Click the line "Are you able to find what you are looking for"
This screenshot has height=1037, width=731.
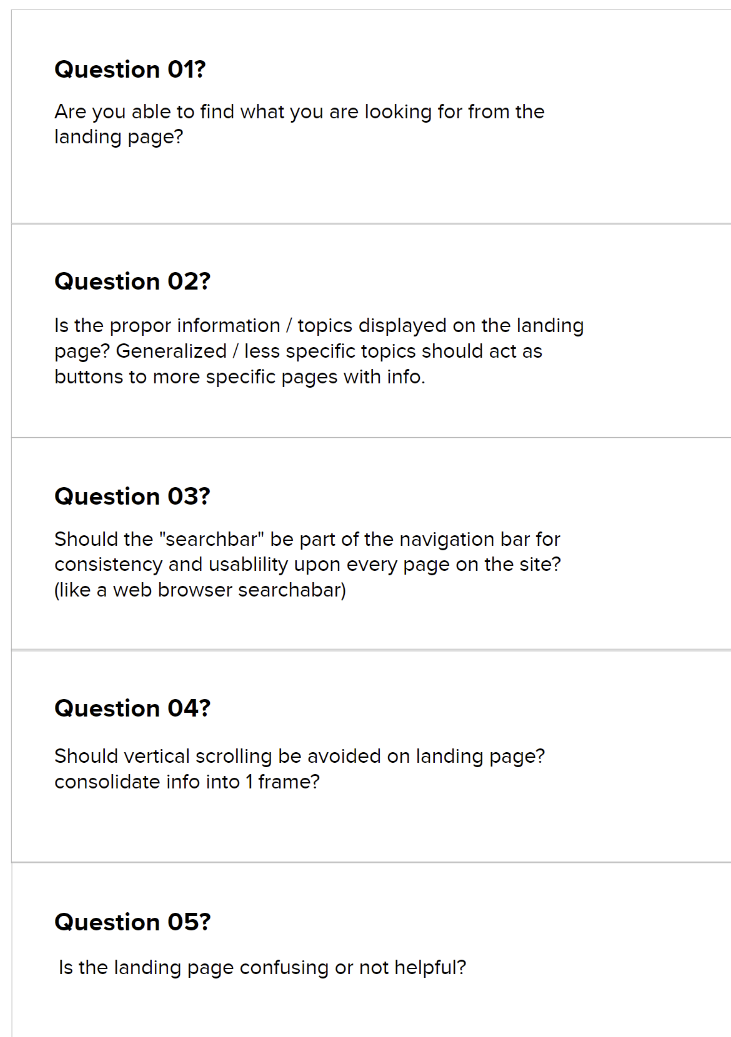[299, 112]
